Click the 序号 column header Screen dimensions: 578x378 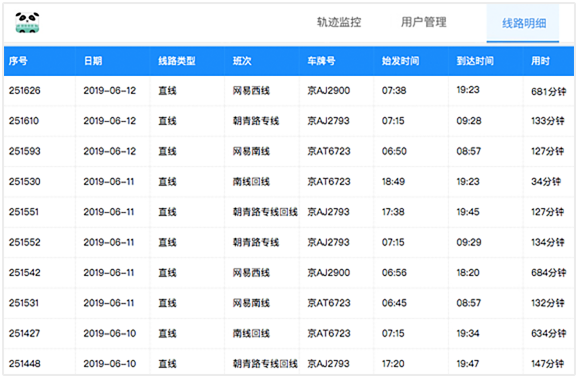18,61
